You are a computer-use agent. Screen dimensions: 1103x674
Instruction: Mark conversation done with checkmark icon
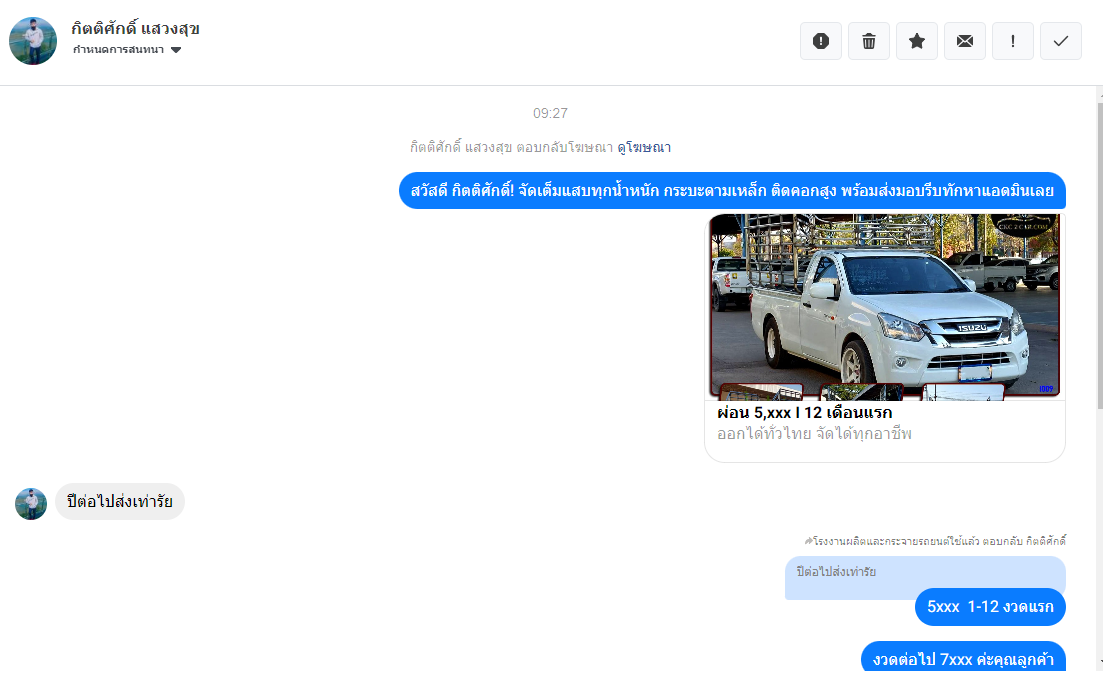pyautogui.click(x=1061, y=41)
